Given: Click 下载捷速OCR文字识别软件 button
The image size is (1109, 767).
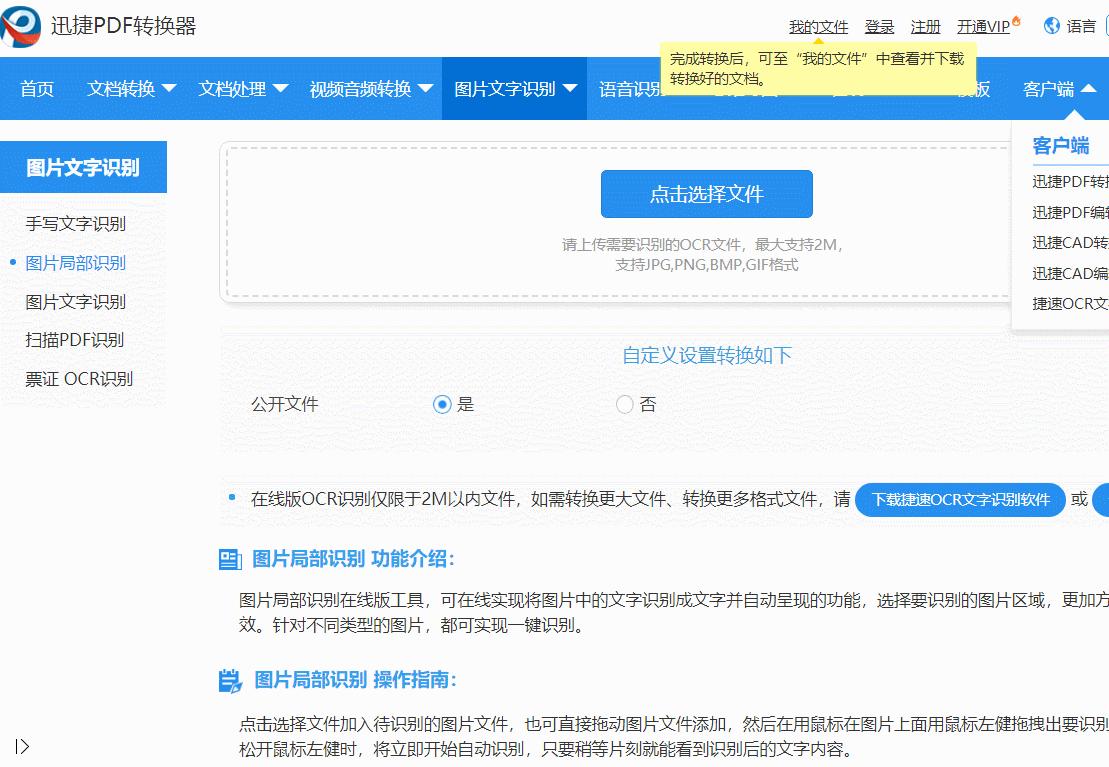Looking at the screenshot, I should [959, 501].
